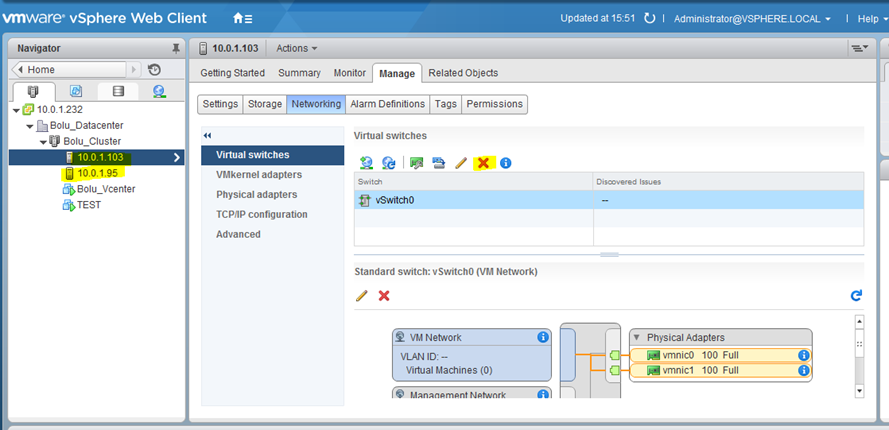Open the info icon on VM Network port group
The width and height of the screenshot is (889, 430).
point(543,338)
